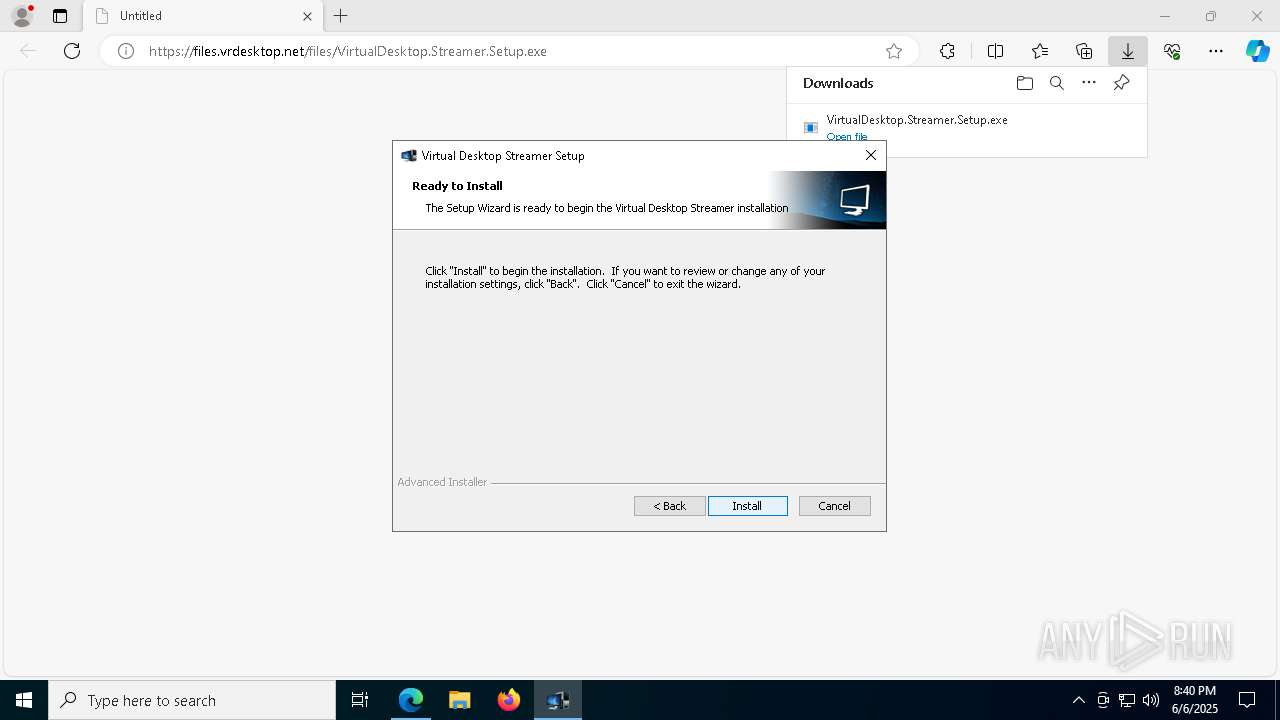Open the Favorites star-list icon
1280x720 pixels.
pos(1040,51)
